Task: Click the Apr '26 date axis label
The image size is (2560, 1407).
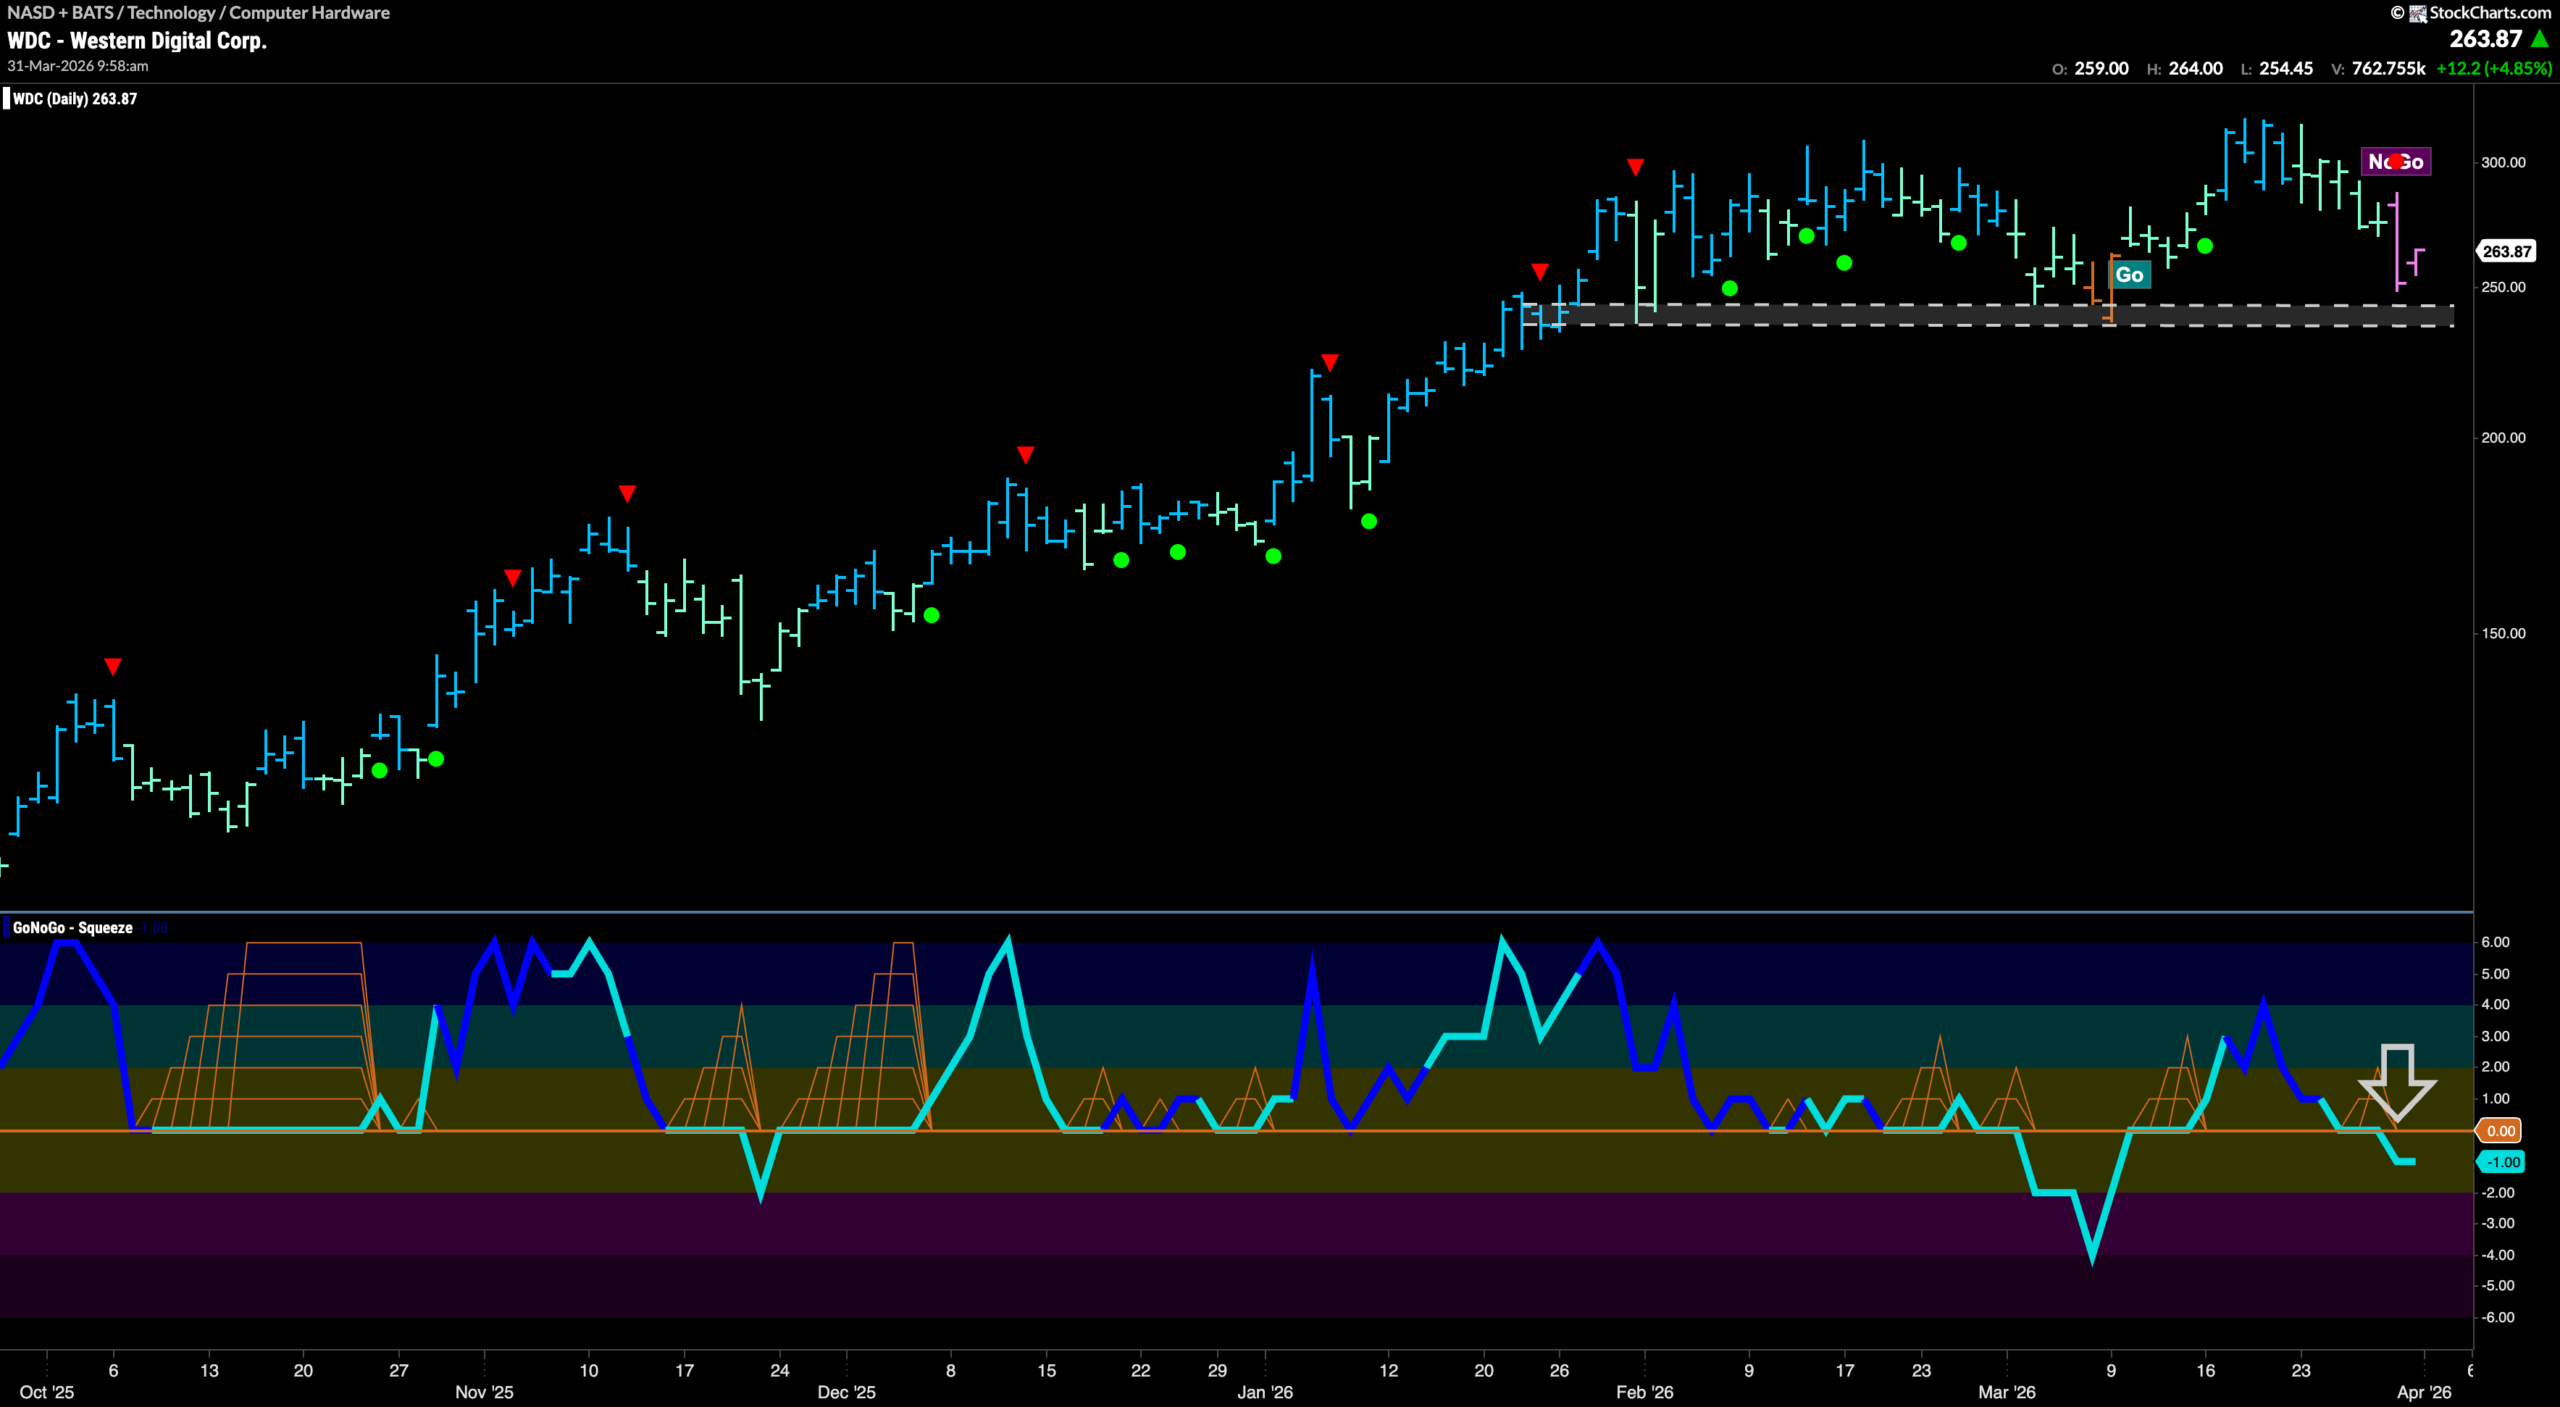Action: pyautogui.click(x=2424, y=1392)
